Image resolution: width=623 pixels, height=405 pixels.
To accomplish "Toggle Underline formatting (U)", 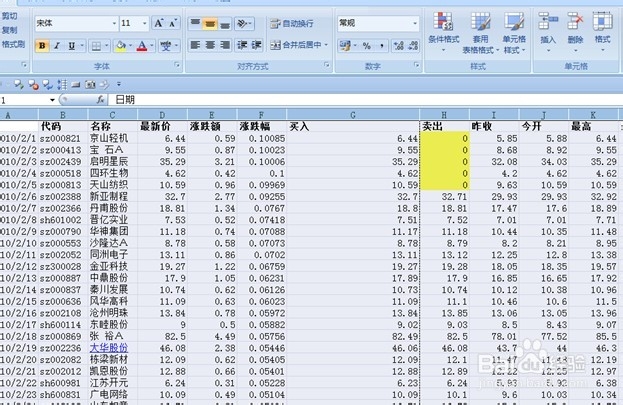I will pyautogui.click(x=72, y=46).
